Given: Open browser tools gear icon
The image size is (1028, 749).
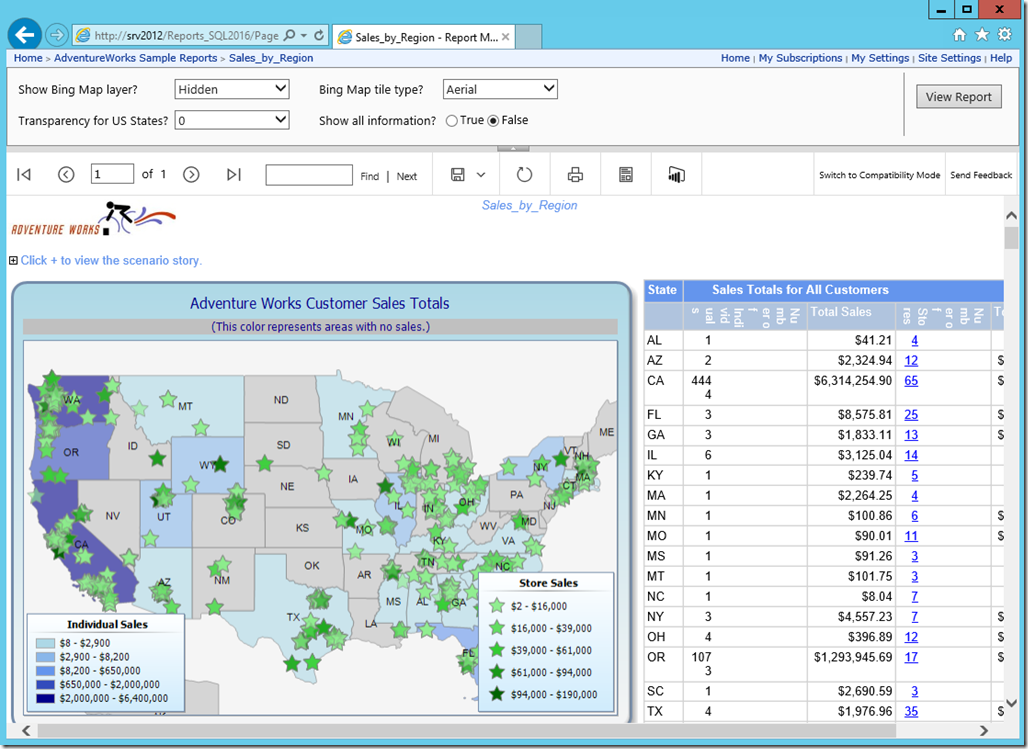Looking at the screenshot, I should [1004, 34].
